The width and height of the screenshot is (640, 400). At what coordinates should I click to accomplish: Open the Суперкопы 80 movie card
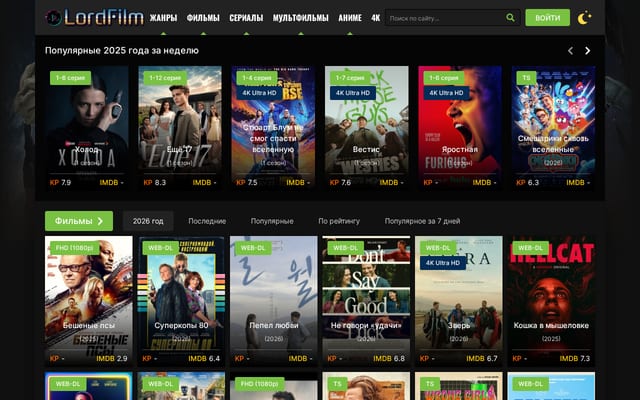(181, 300)
